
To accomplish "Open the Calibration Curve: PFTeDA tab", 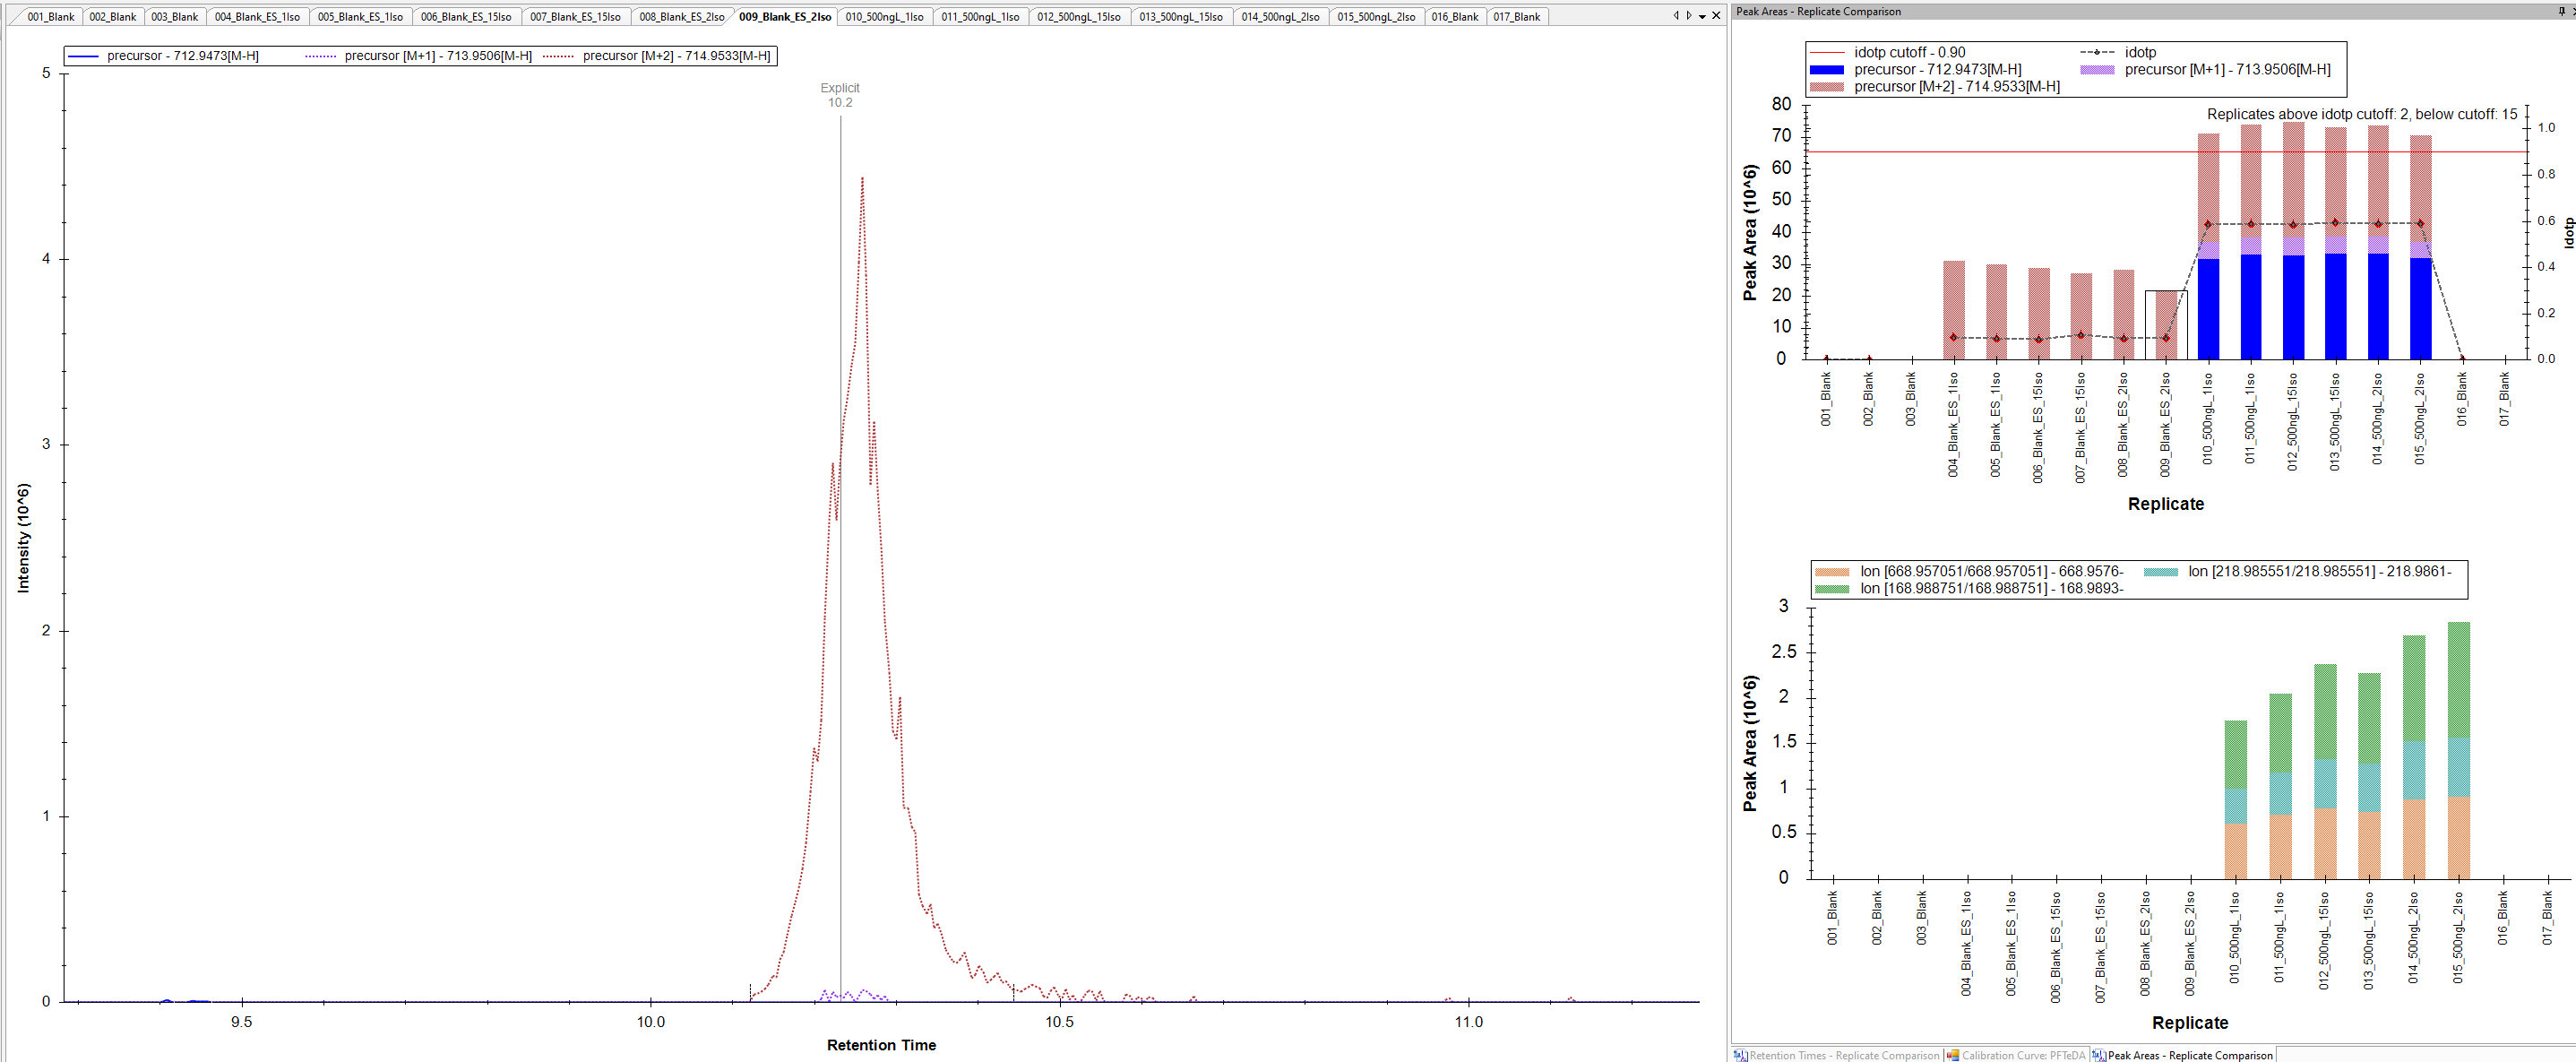I will point(2023,1055).
